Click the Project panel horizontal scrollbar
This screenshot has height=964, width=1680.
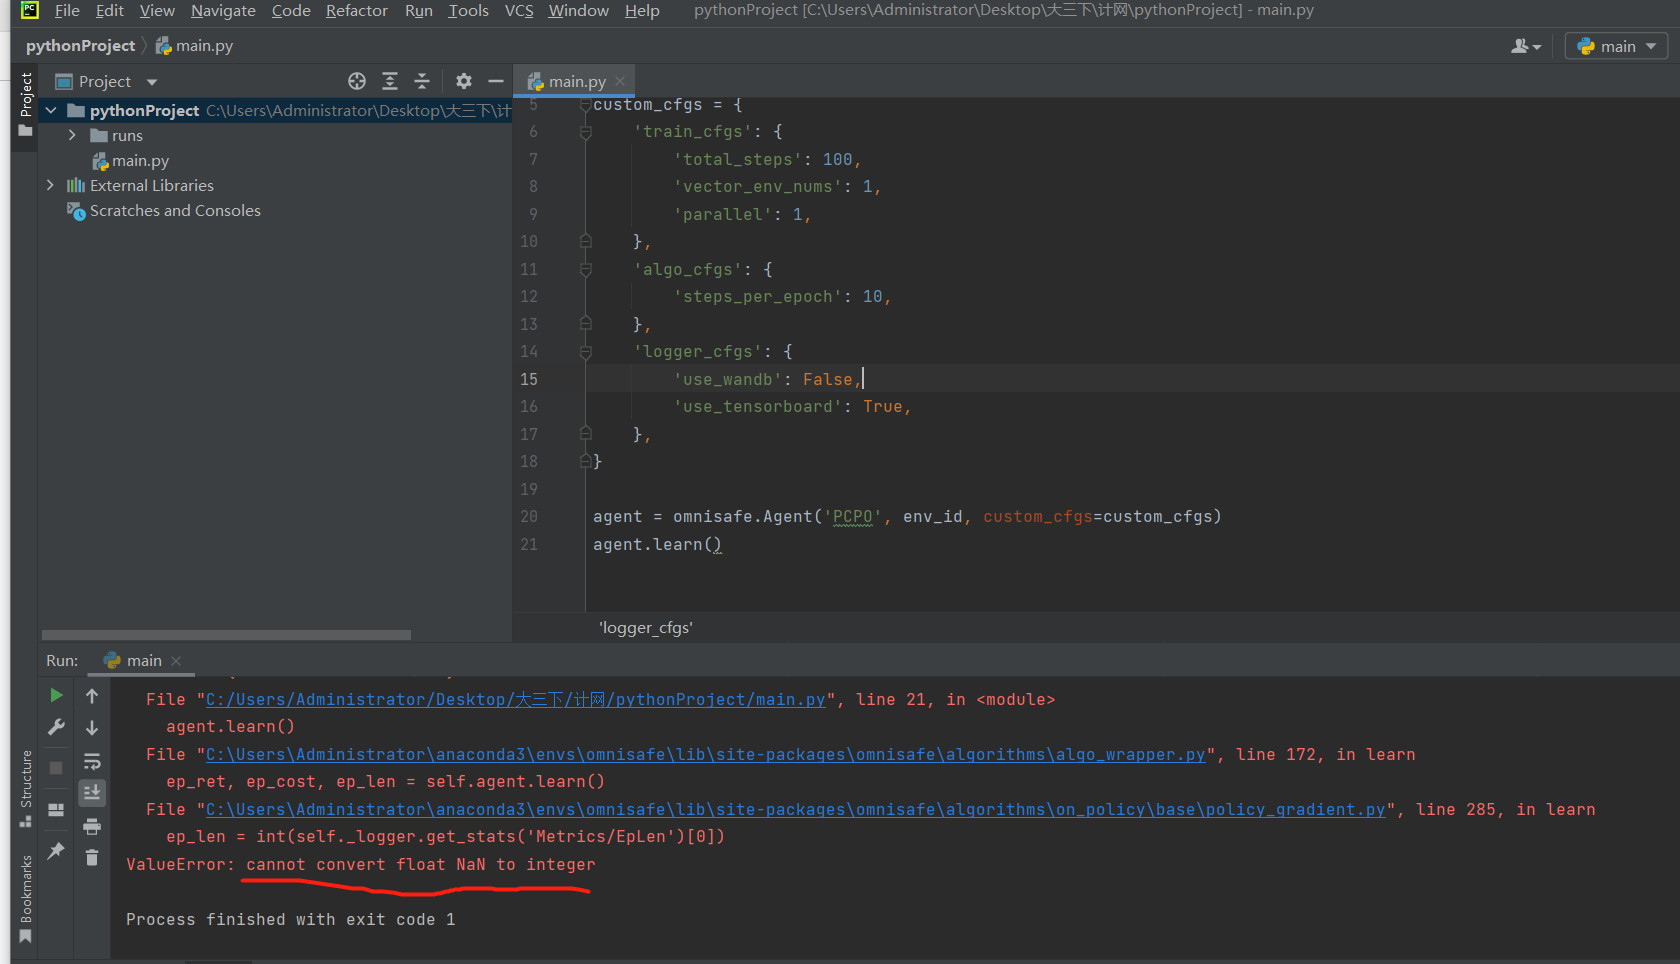225,634
